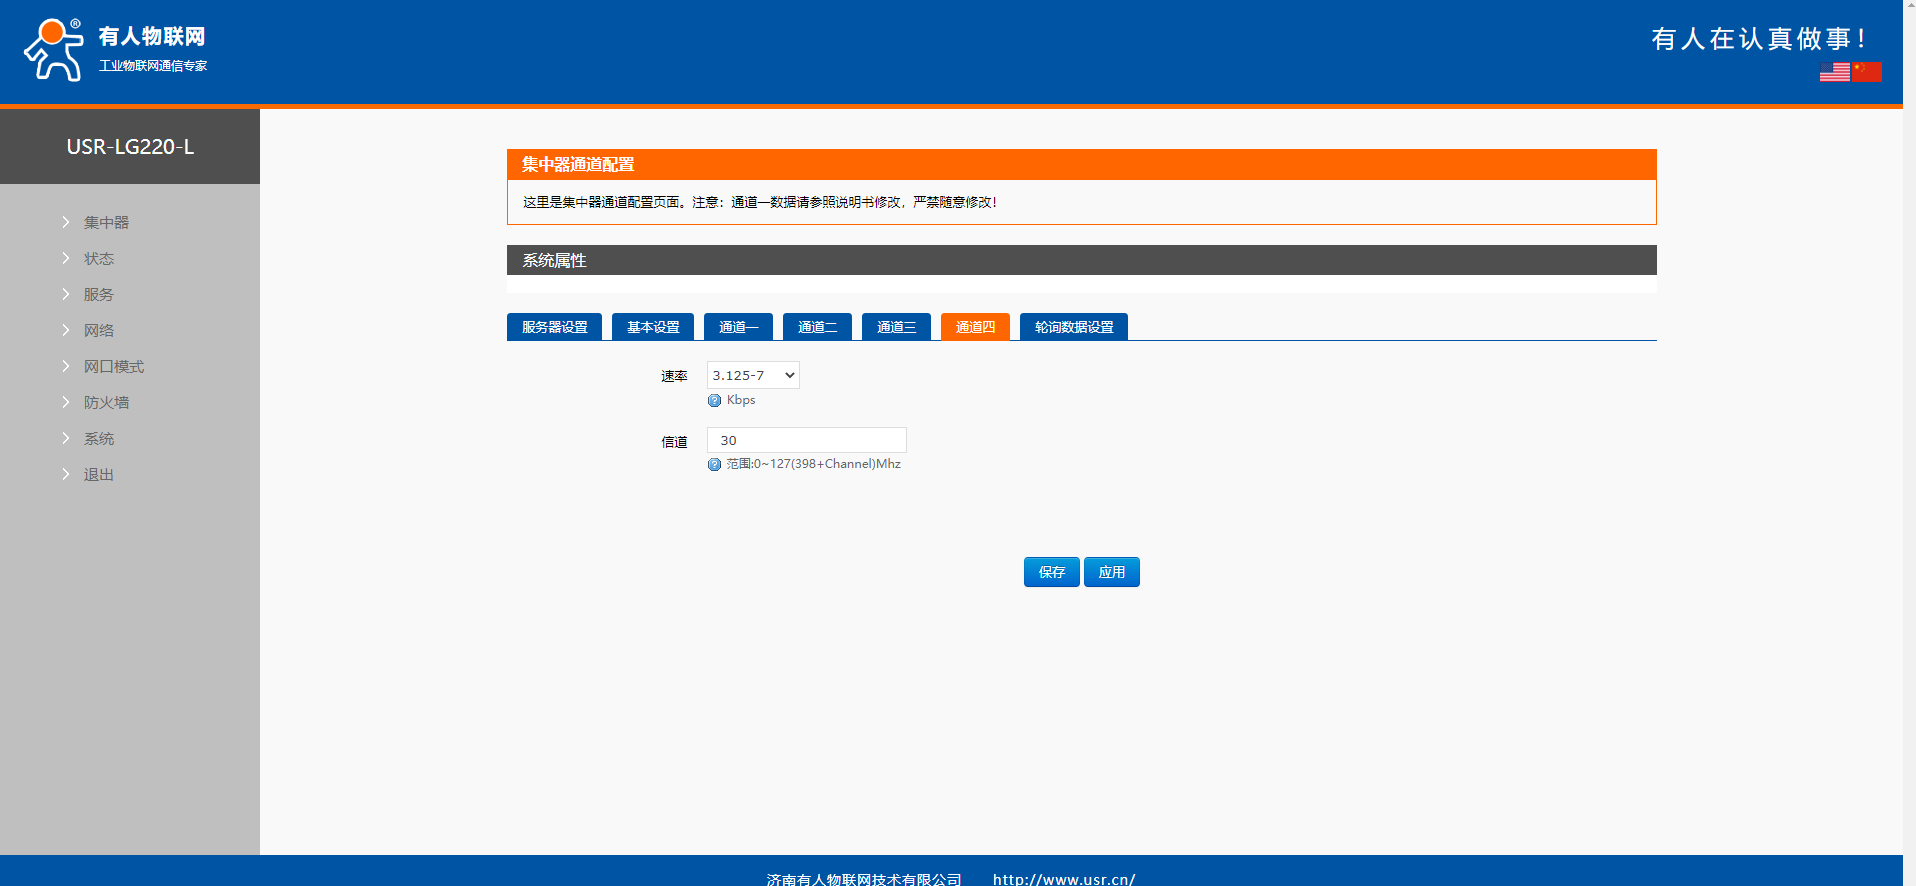Switch to the 服务器设置 tab
The image size is (1916, 886).
pos(554,327)
